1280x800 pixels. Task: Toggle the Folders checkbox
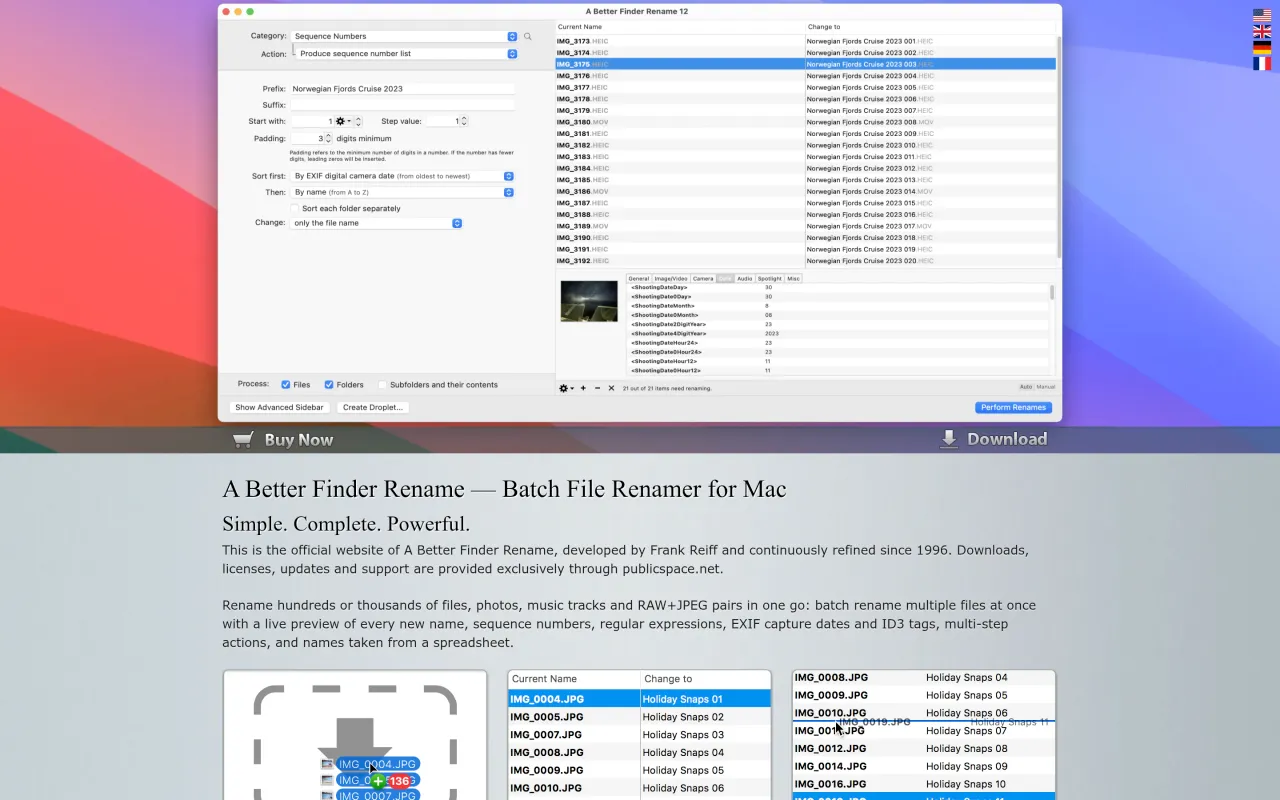[329, 385]
